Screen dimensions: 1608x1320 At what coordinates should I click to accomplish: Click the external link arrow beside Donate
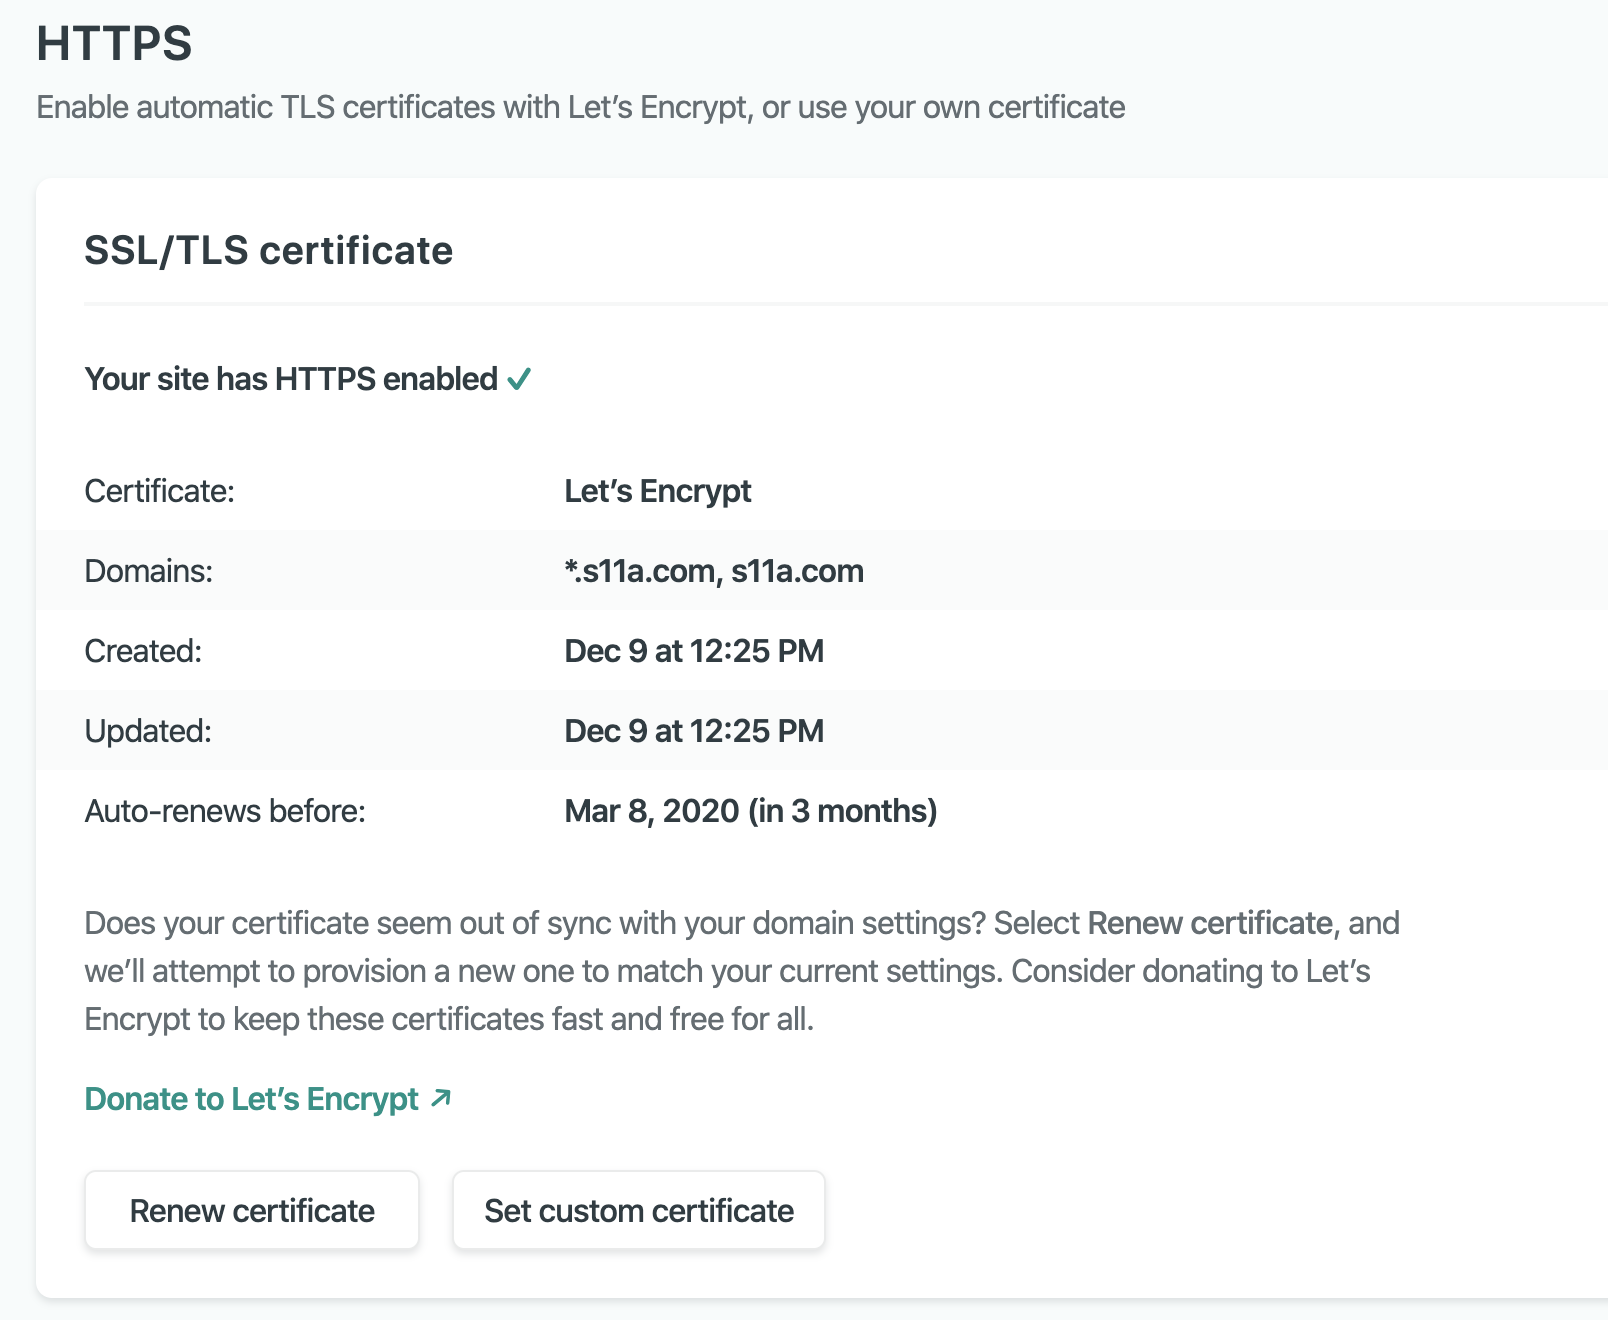pos(441,1099)
